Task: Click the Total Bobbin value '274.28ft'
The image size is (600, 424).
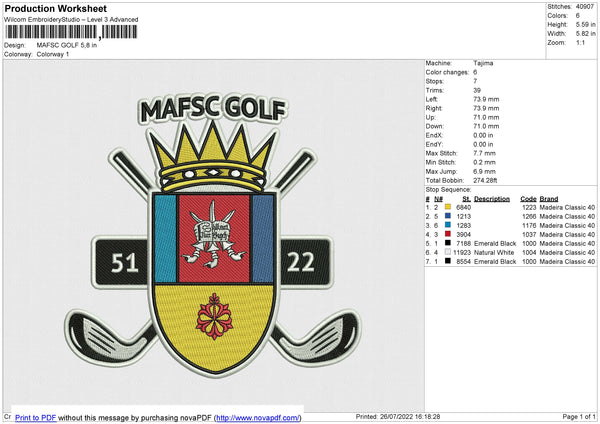Action: (x=485, y=181)
